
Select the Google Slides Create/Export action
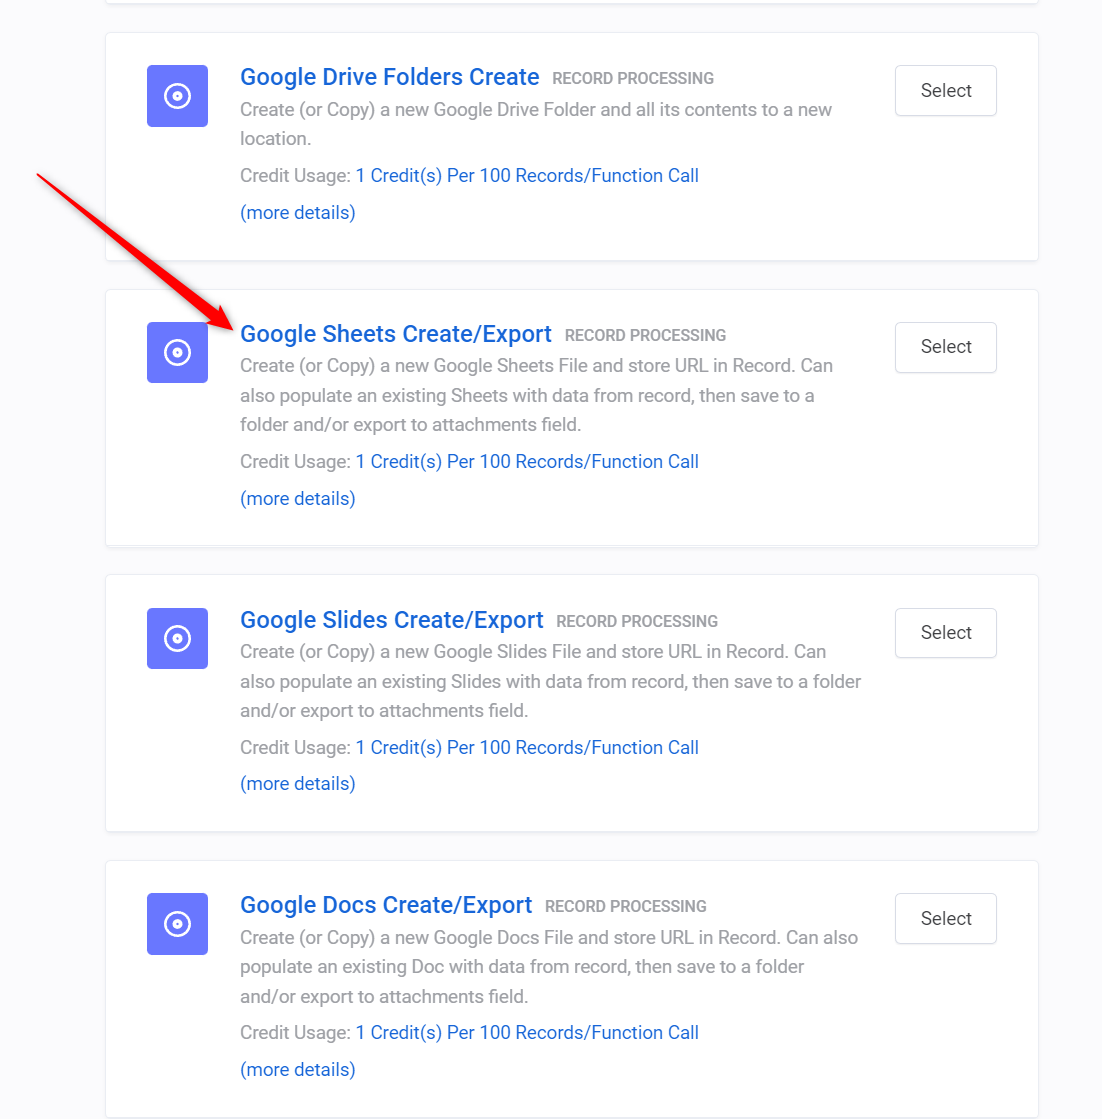tap(944, 632)
